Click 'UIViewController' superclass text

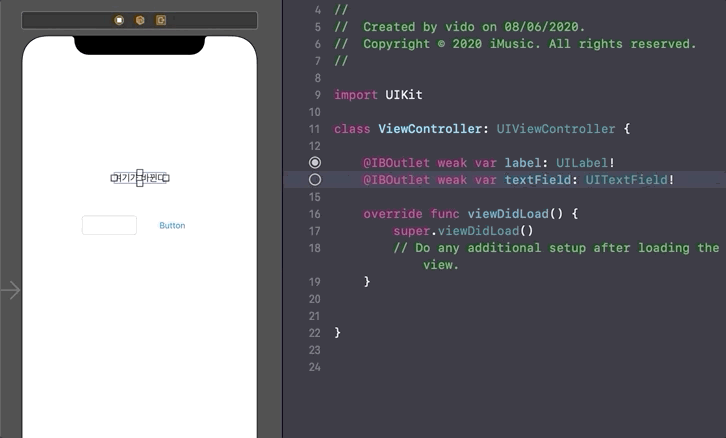click(556, 129)
